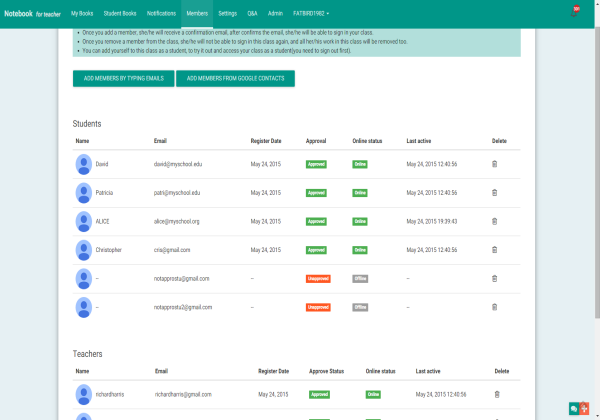The image size is (600, 420).
Task: Select the Members tab
Action: (197, 13)
